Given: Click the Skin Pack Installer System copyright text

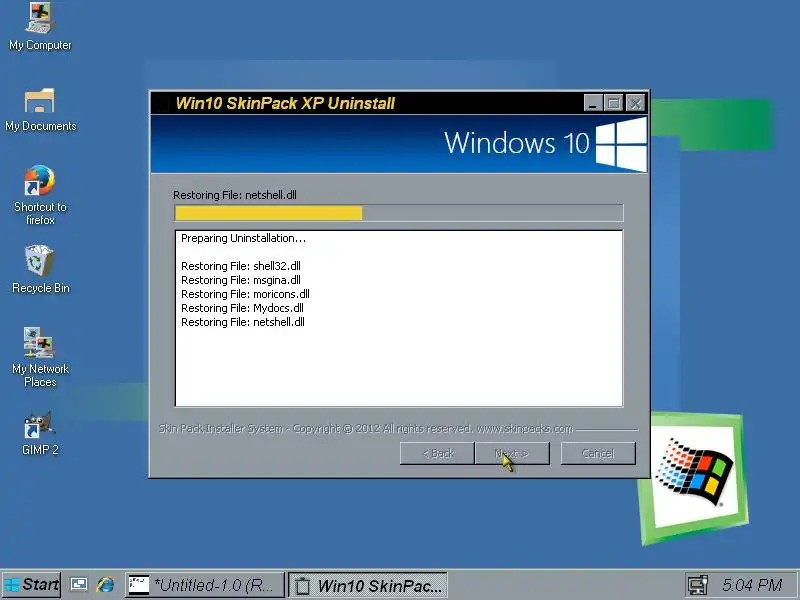Looking at the screenshot, I should point(366,429).
